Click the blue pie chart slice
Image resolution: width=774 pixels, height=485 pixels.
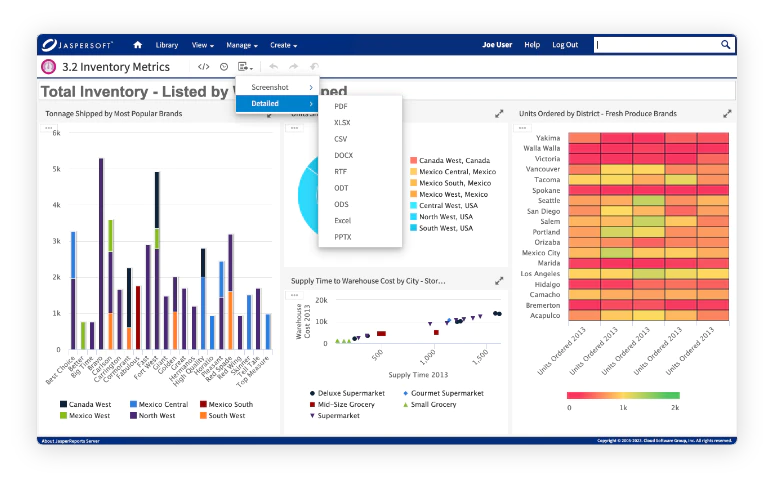click(x=309, y=197)
